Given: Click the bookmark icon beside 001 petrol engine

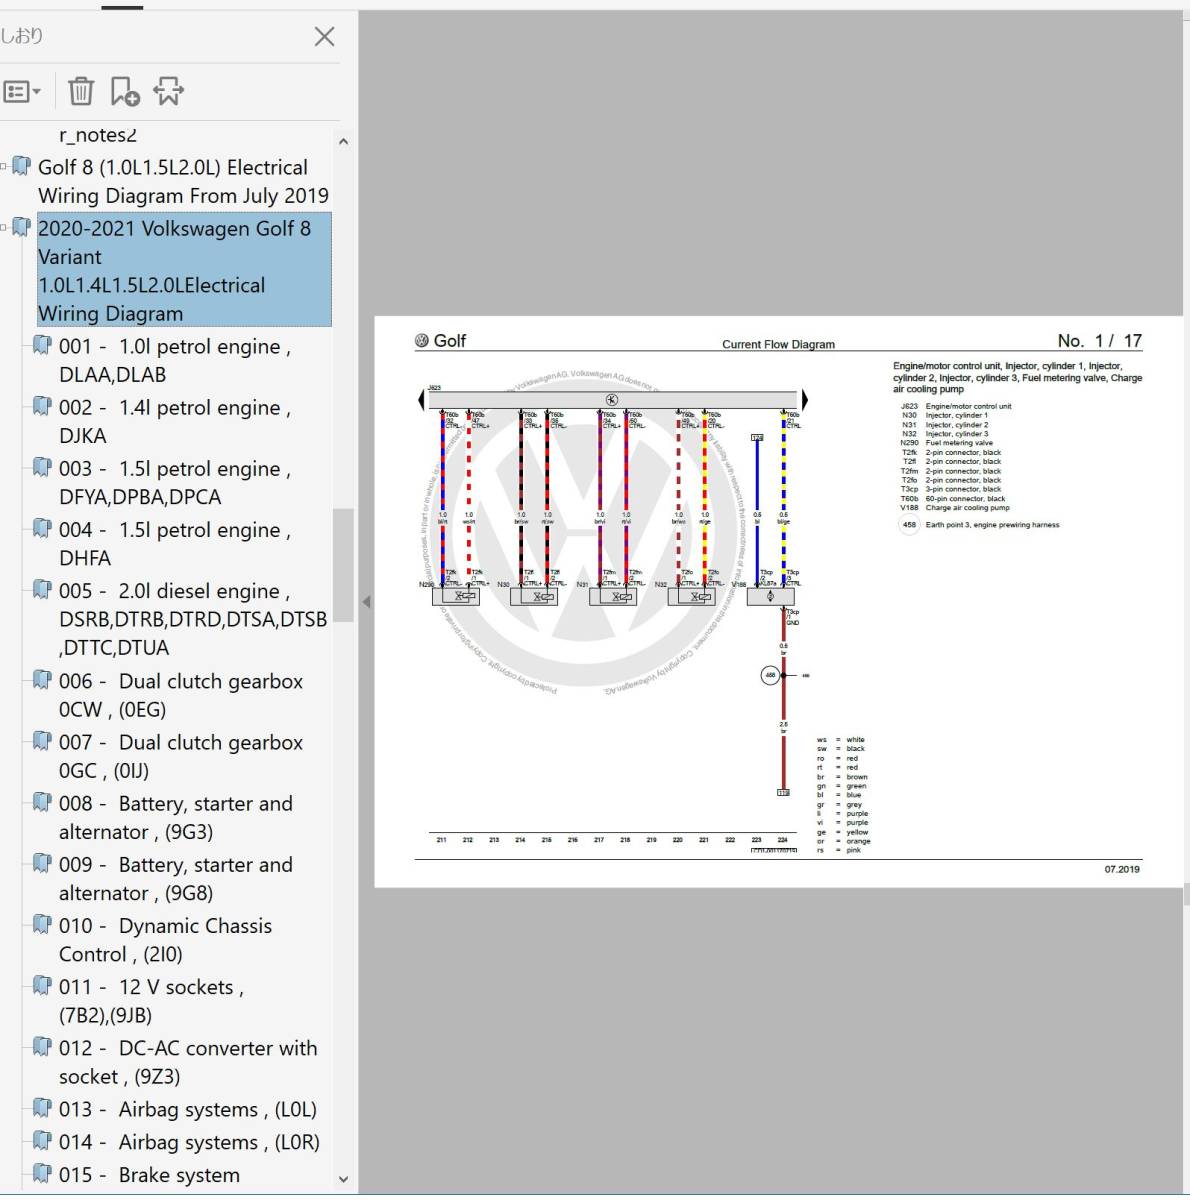Looking at the screenshot, I should [x=42, y=345].
